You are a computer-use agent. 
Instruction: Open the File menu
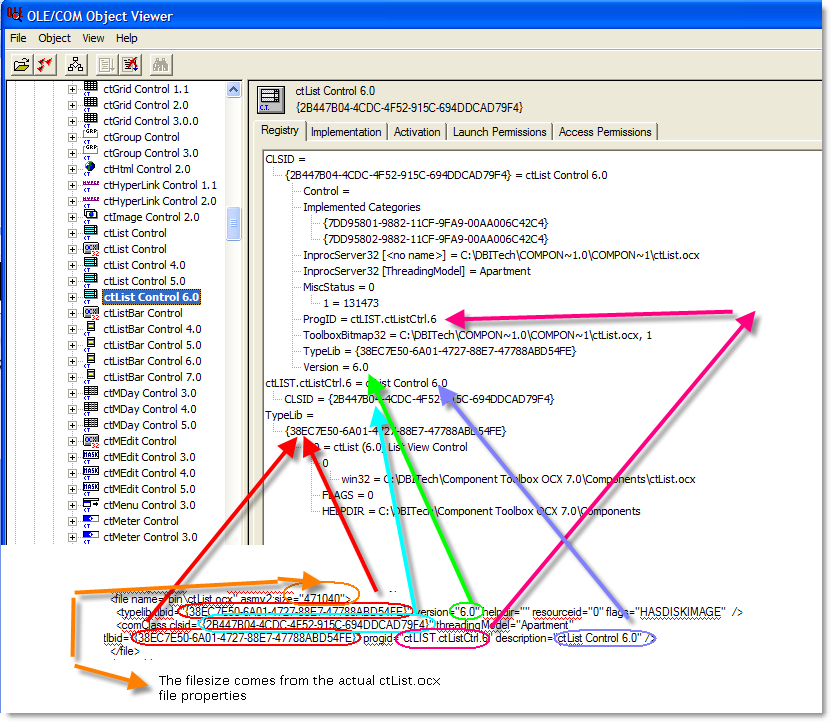(x=18, y=38)
